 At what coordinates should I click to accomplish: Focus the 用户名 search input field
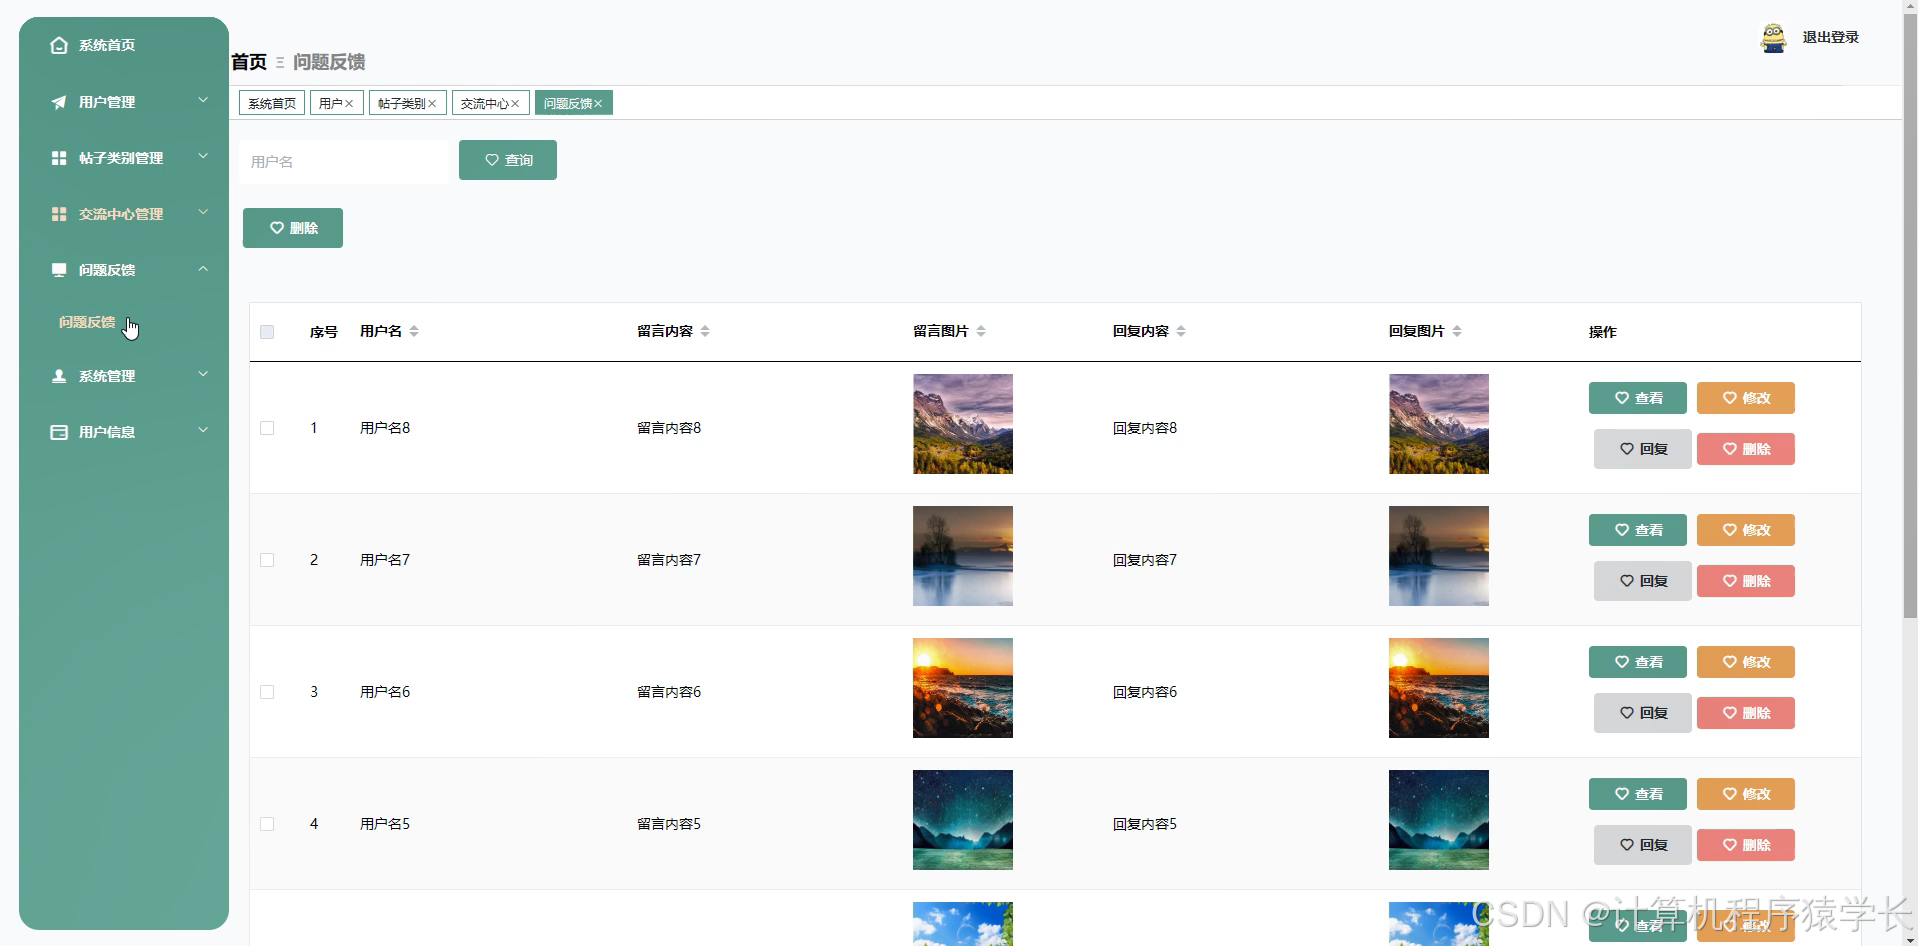click(344, 161)
